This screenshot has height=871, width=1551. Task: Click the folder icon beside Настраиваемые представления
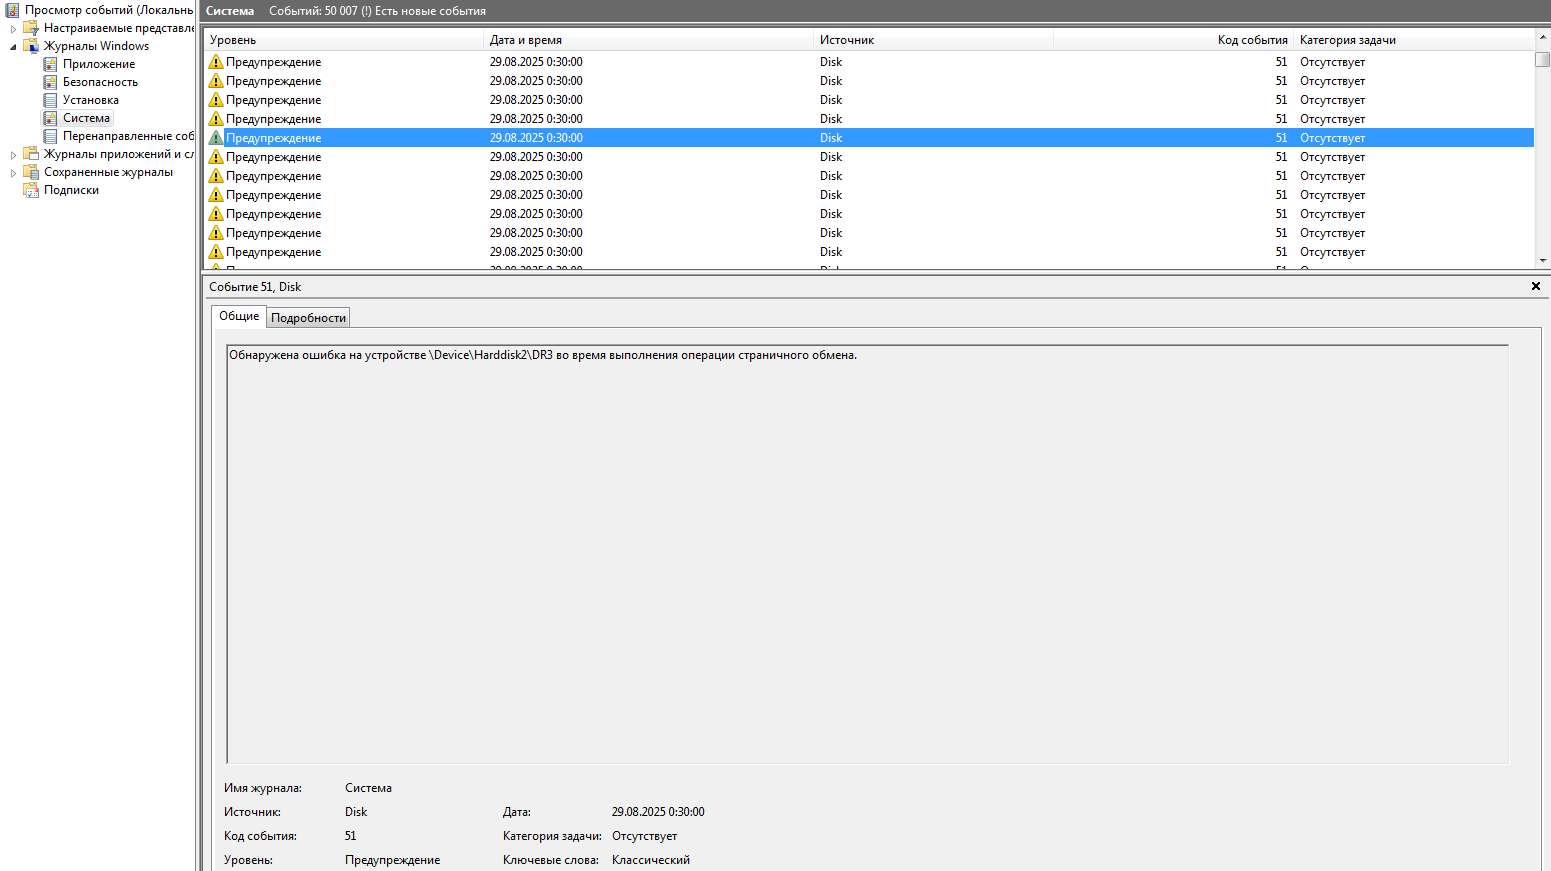click(x=31, y=28)
